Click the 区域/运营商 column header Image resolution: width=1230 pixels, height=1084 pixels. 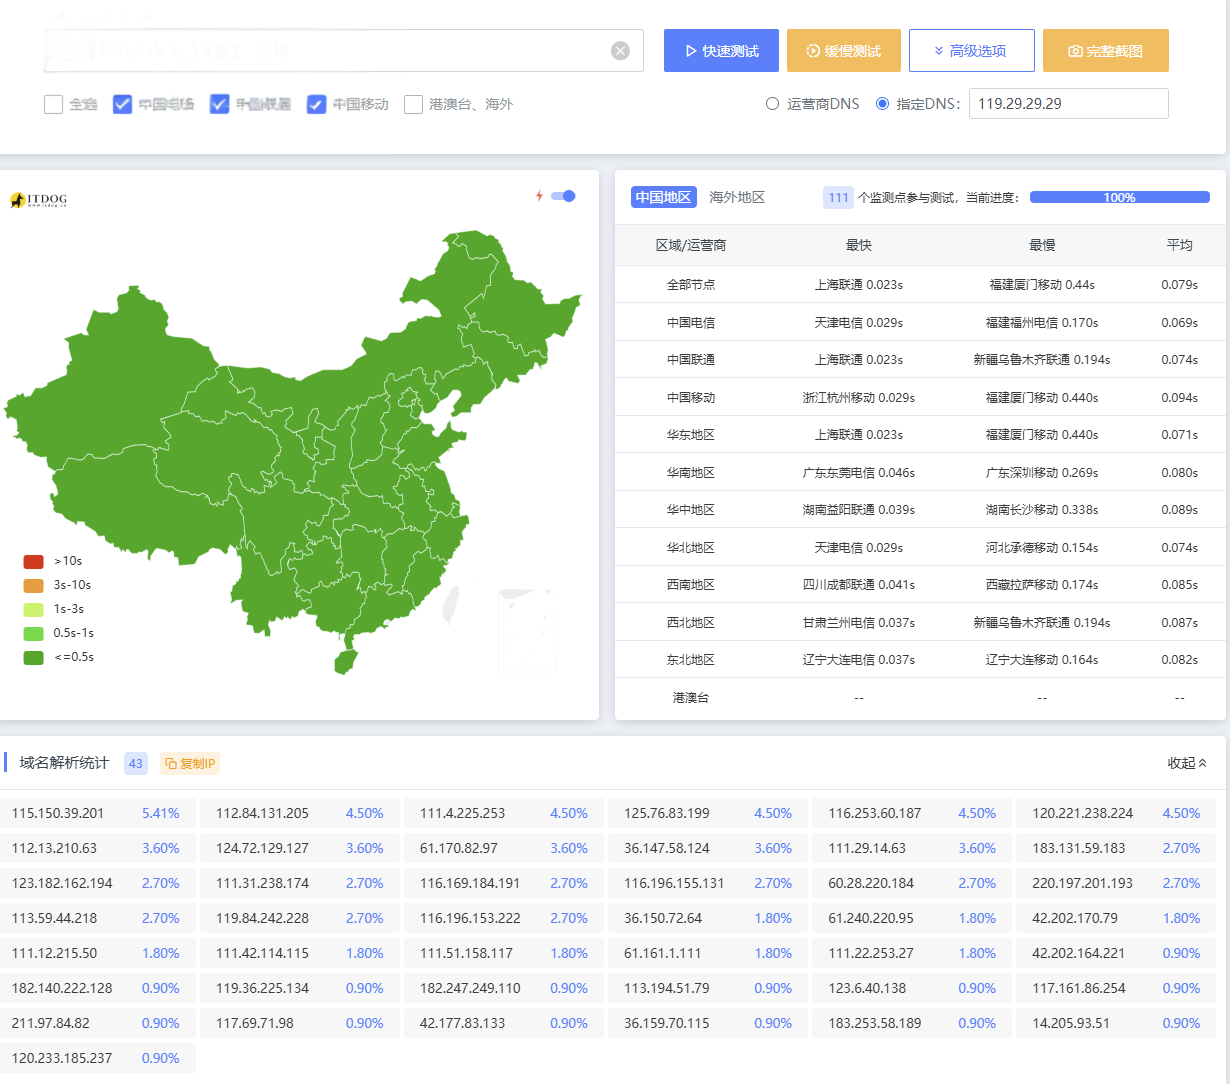[691, 245]
